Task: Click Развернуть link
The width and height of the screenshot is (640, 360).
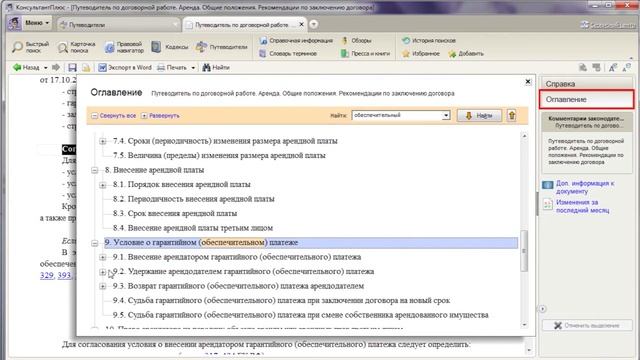Action: [x=160, y=116]
